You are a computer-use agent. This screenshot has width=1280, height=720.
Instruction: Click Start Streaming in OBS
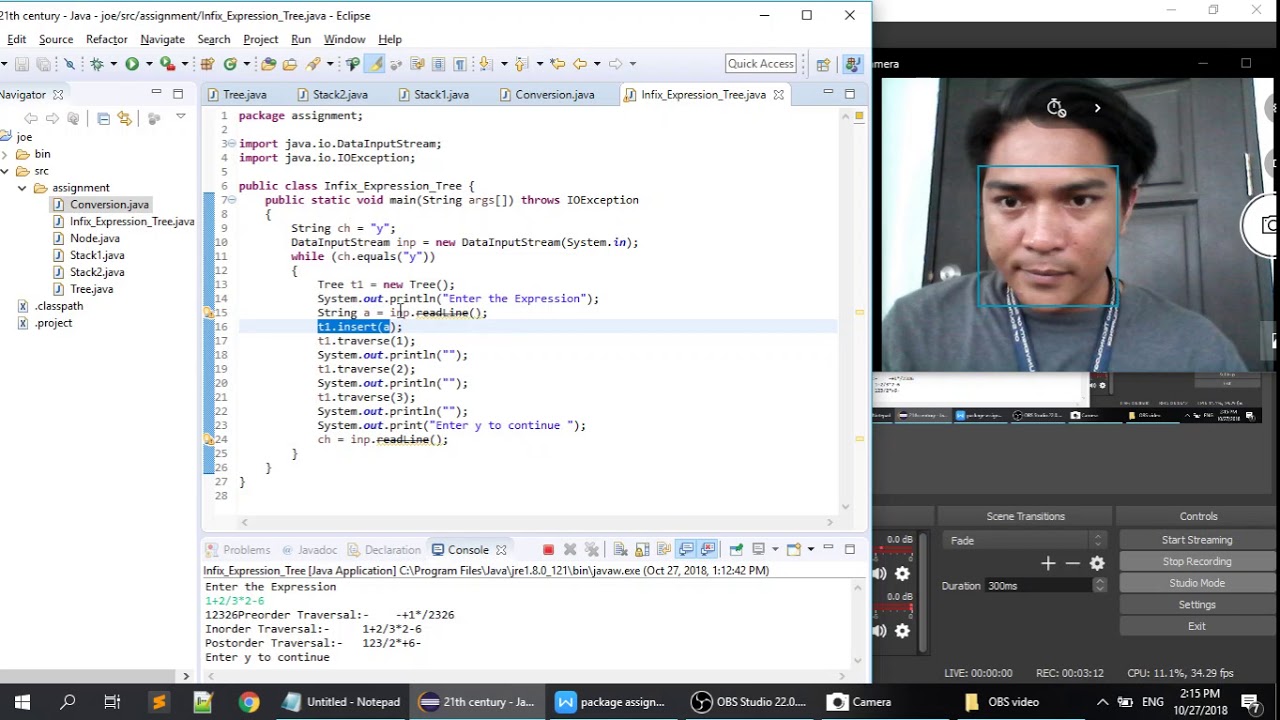[x=1197, y=540]
